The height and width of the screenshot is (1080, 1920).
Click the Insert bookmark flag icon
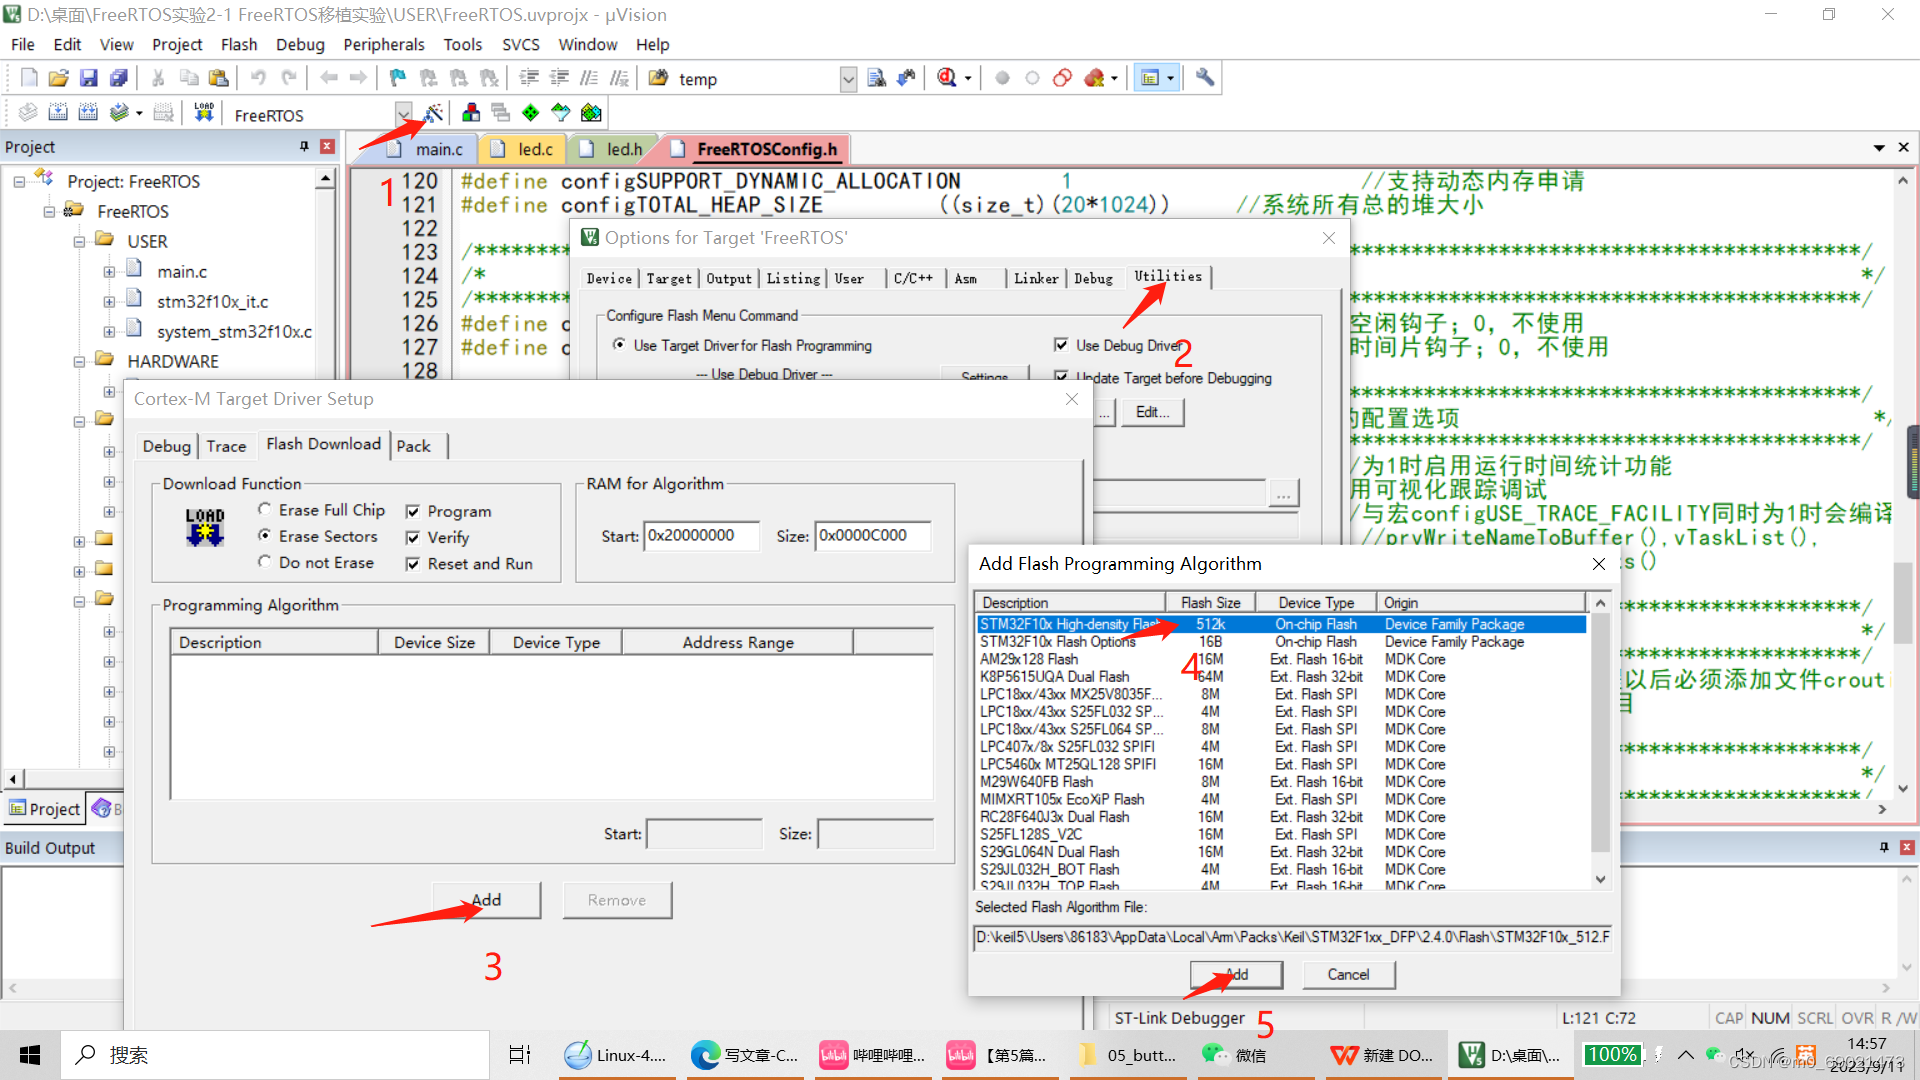click(x=398, y=78)
